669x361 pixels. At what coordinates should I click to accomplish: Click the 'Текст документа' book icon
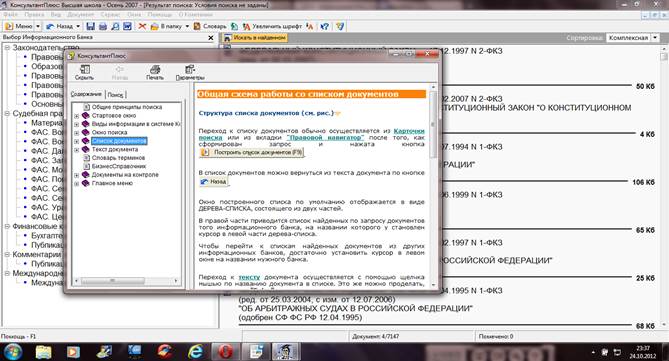(x=85, y=149)
